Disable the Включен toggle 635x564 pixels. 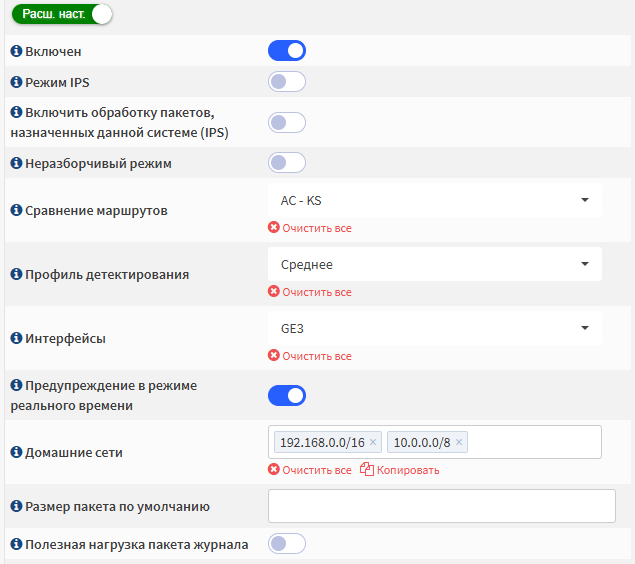[287, 51]
